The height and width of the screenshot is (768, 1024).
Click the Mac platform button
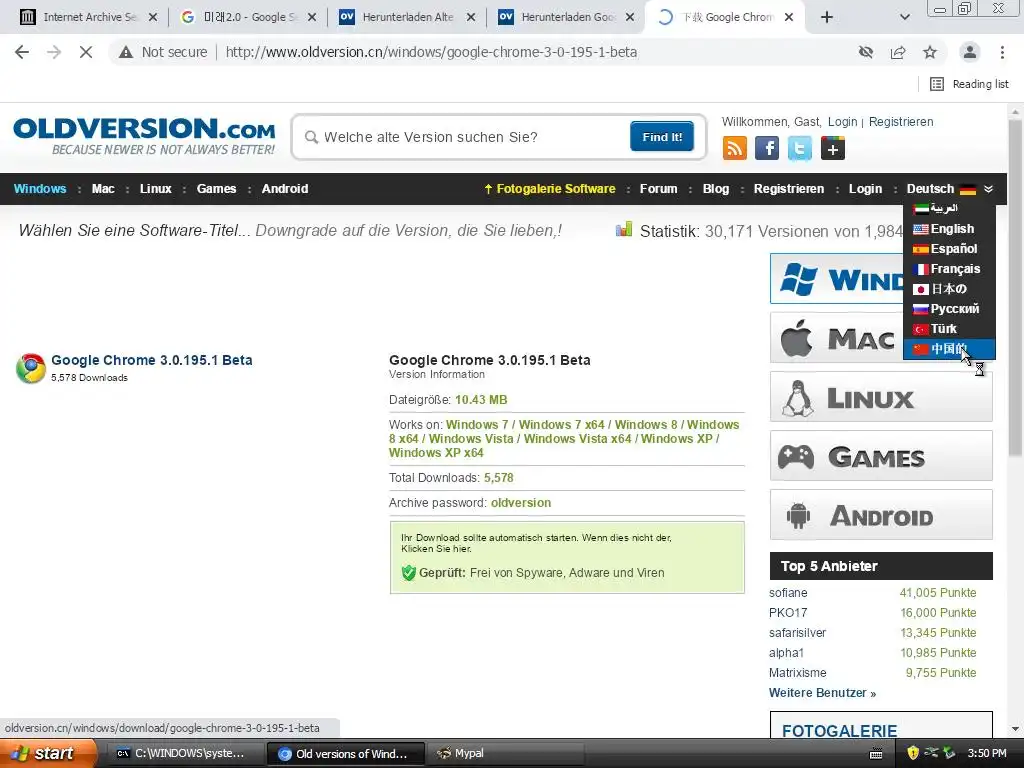point(837,338)
